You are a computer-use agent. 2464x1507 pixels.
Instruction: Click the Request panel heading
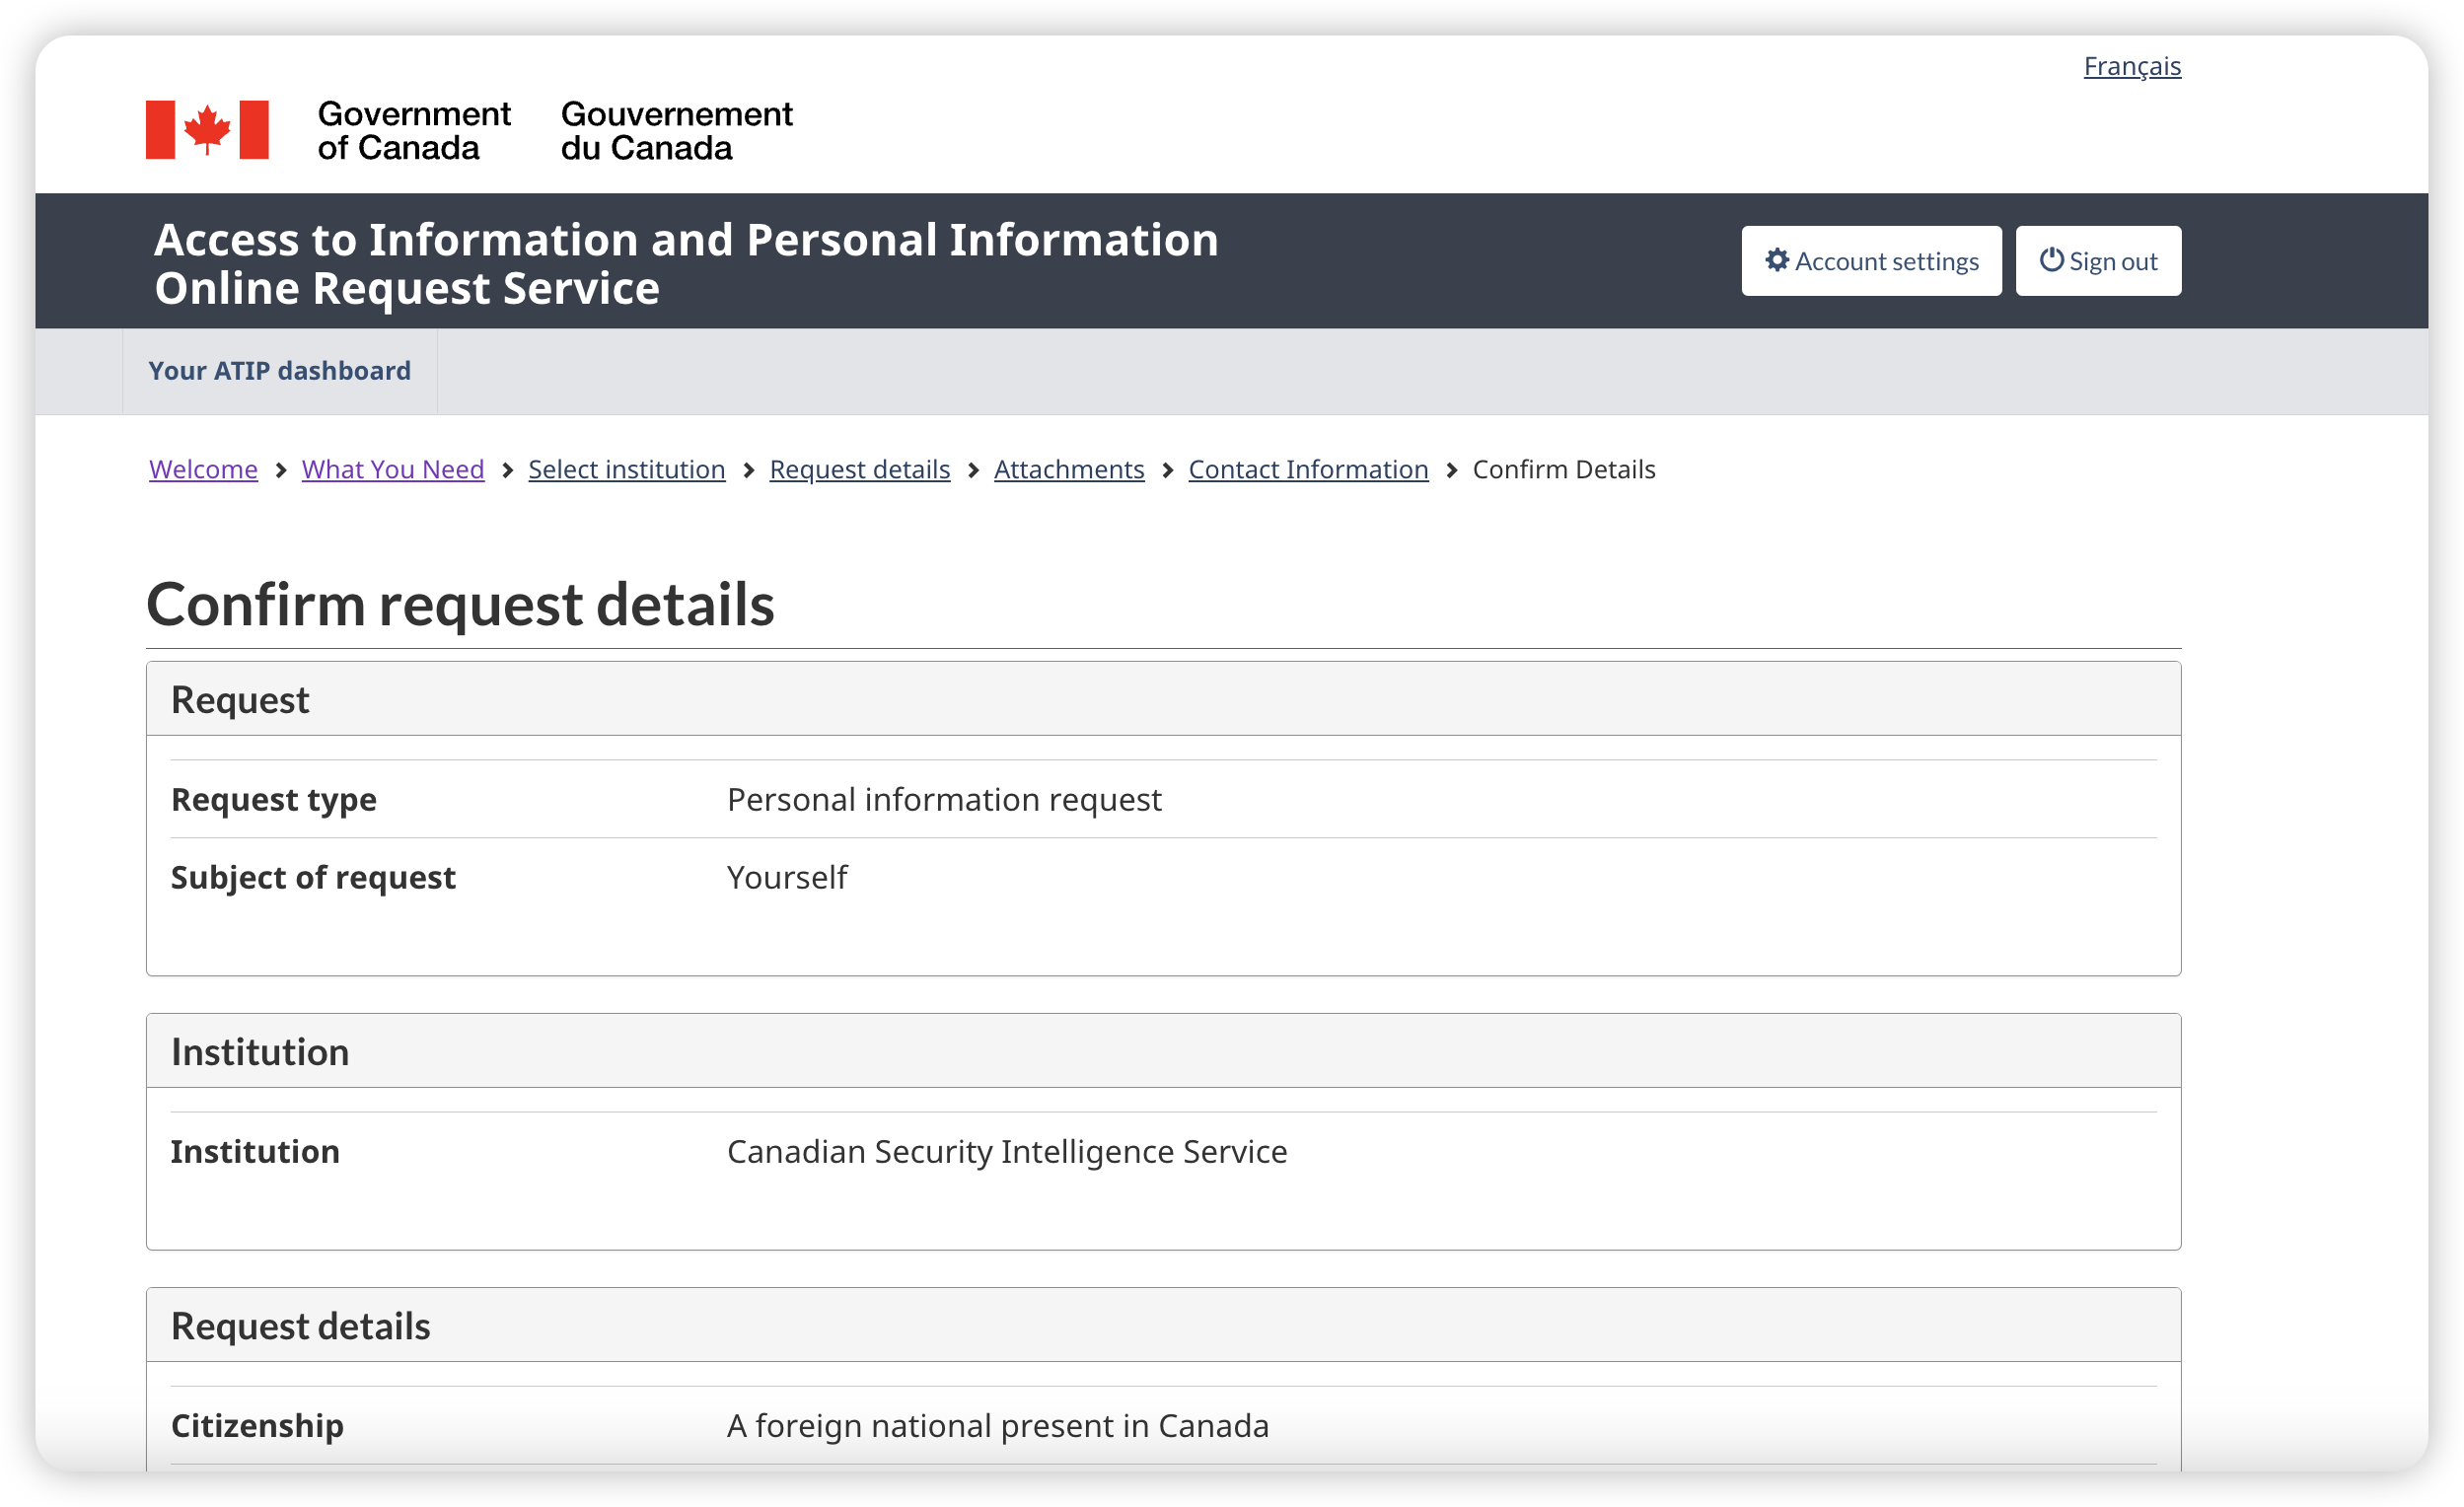tap(240, 700)
